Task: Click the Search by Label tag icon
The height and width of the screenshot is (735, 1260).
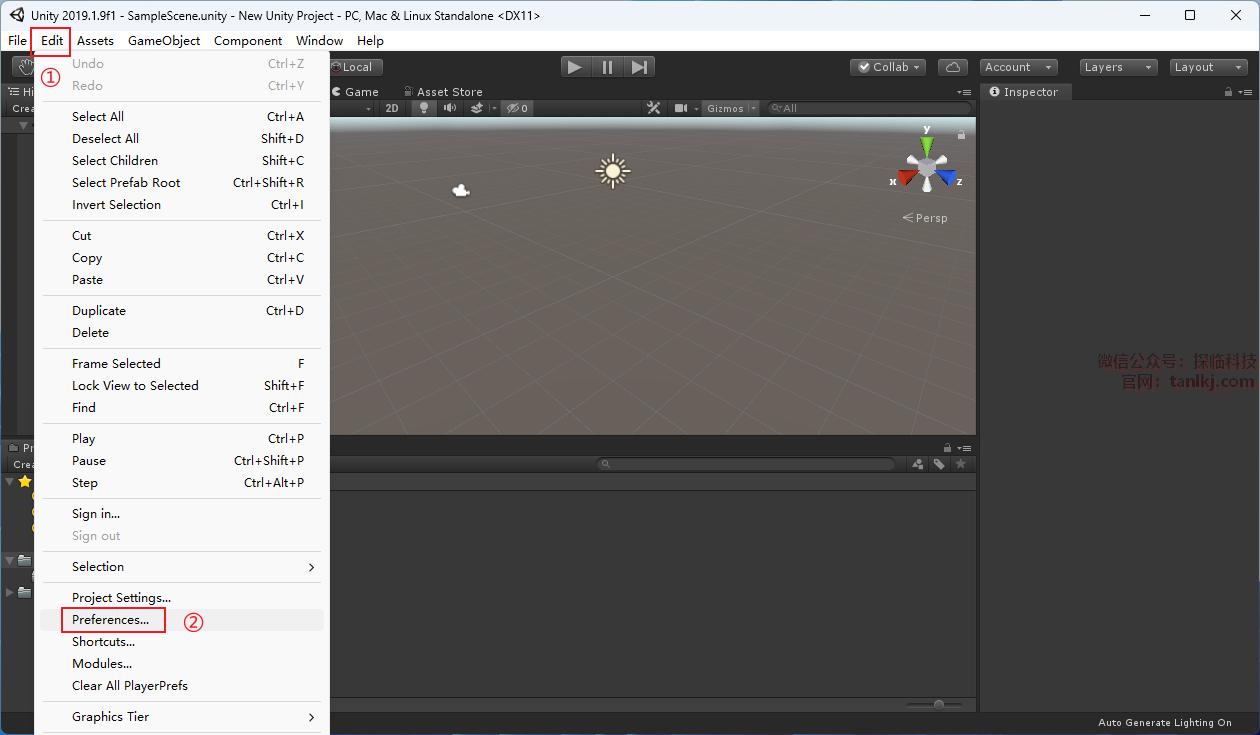Action: [939, 464]
